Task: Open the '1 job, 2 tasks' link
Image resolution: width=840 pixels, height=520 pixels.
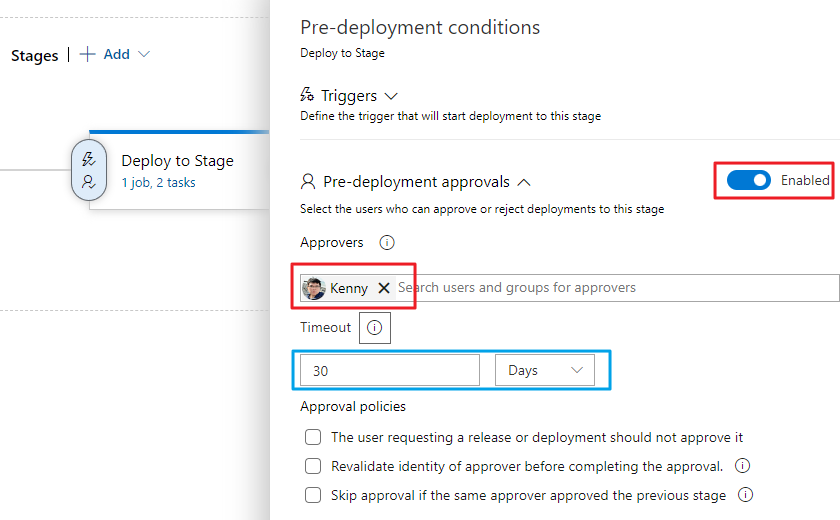Action: pos(158,183)
